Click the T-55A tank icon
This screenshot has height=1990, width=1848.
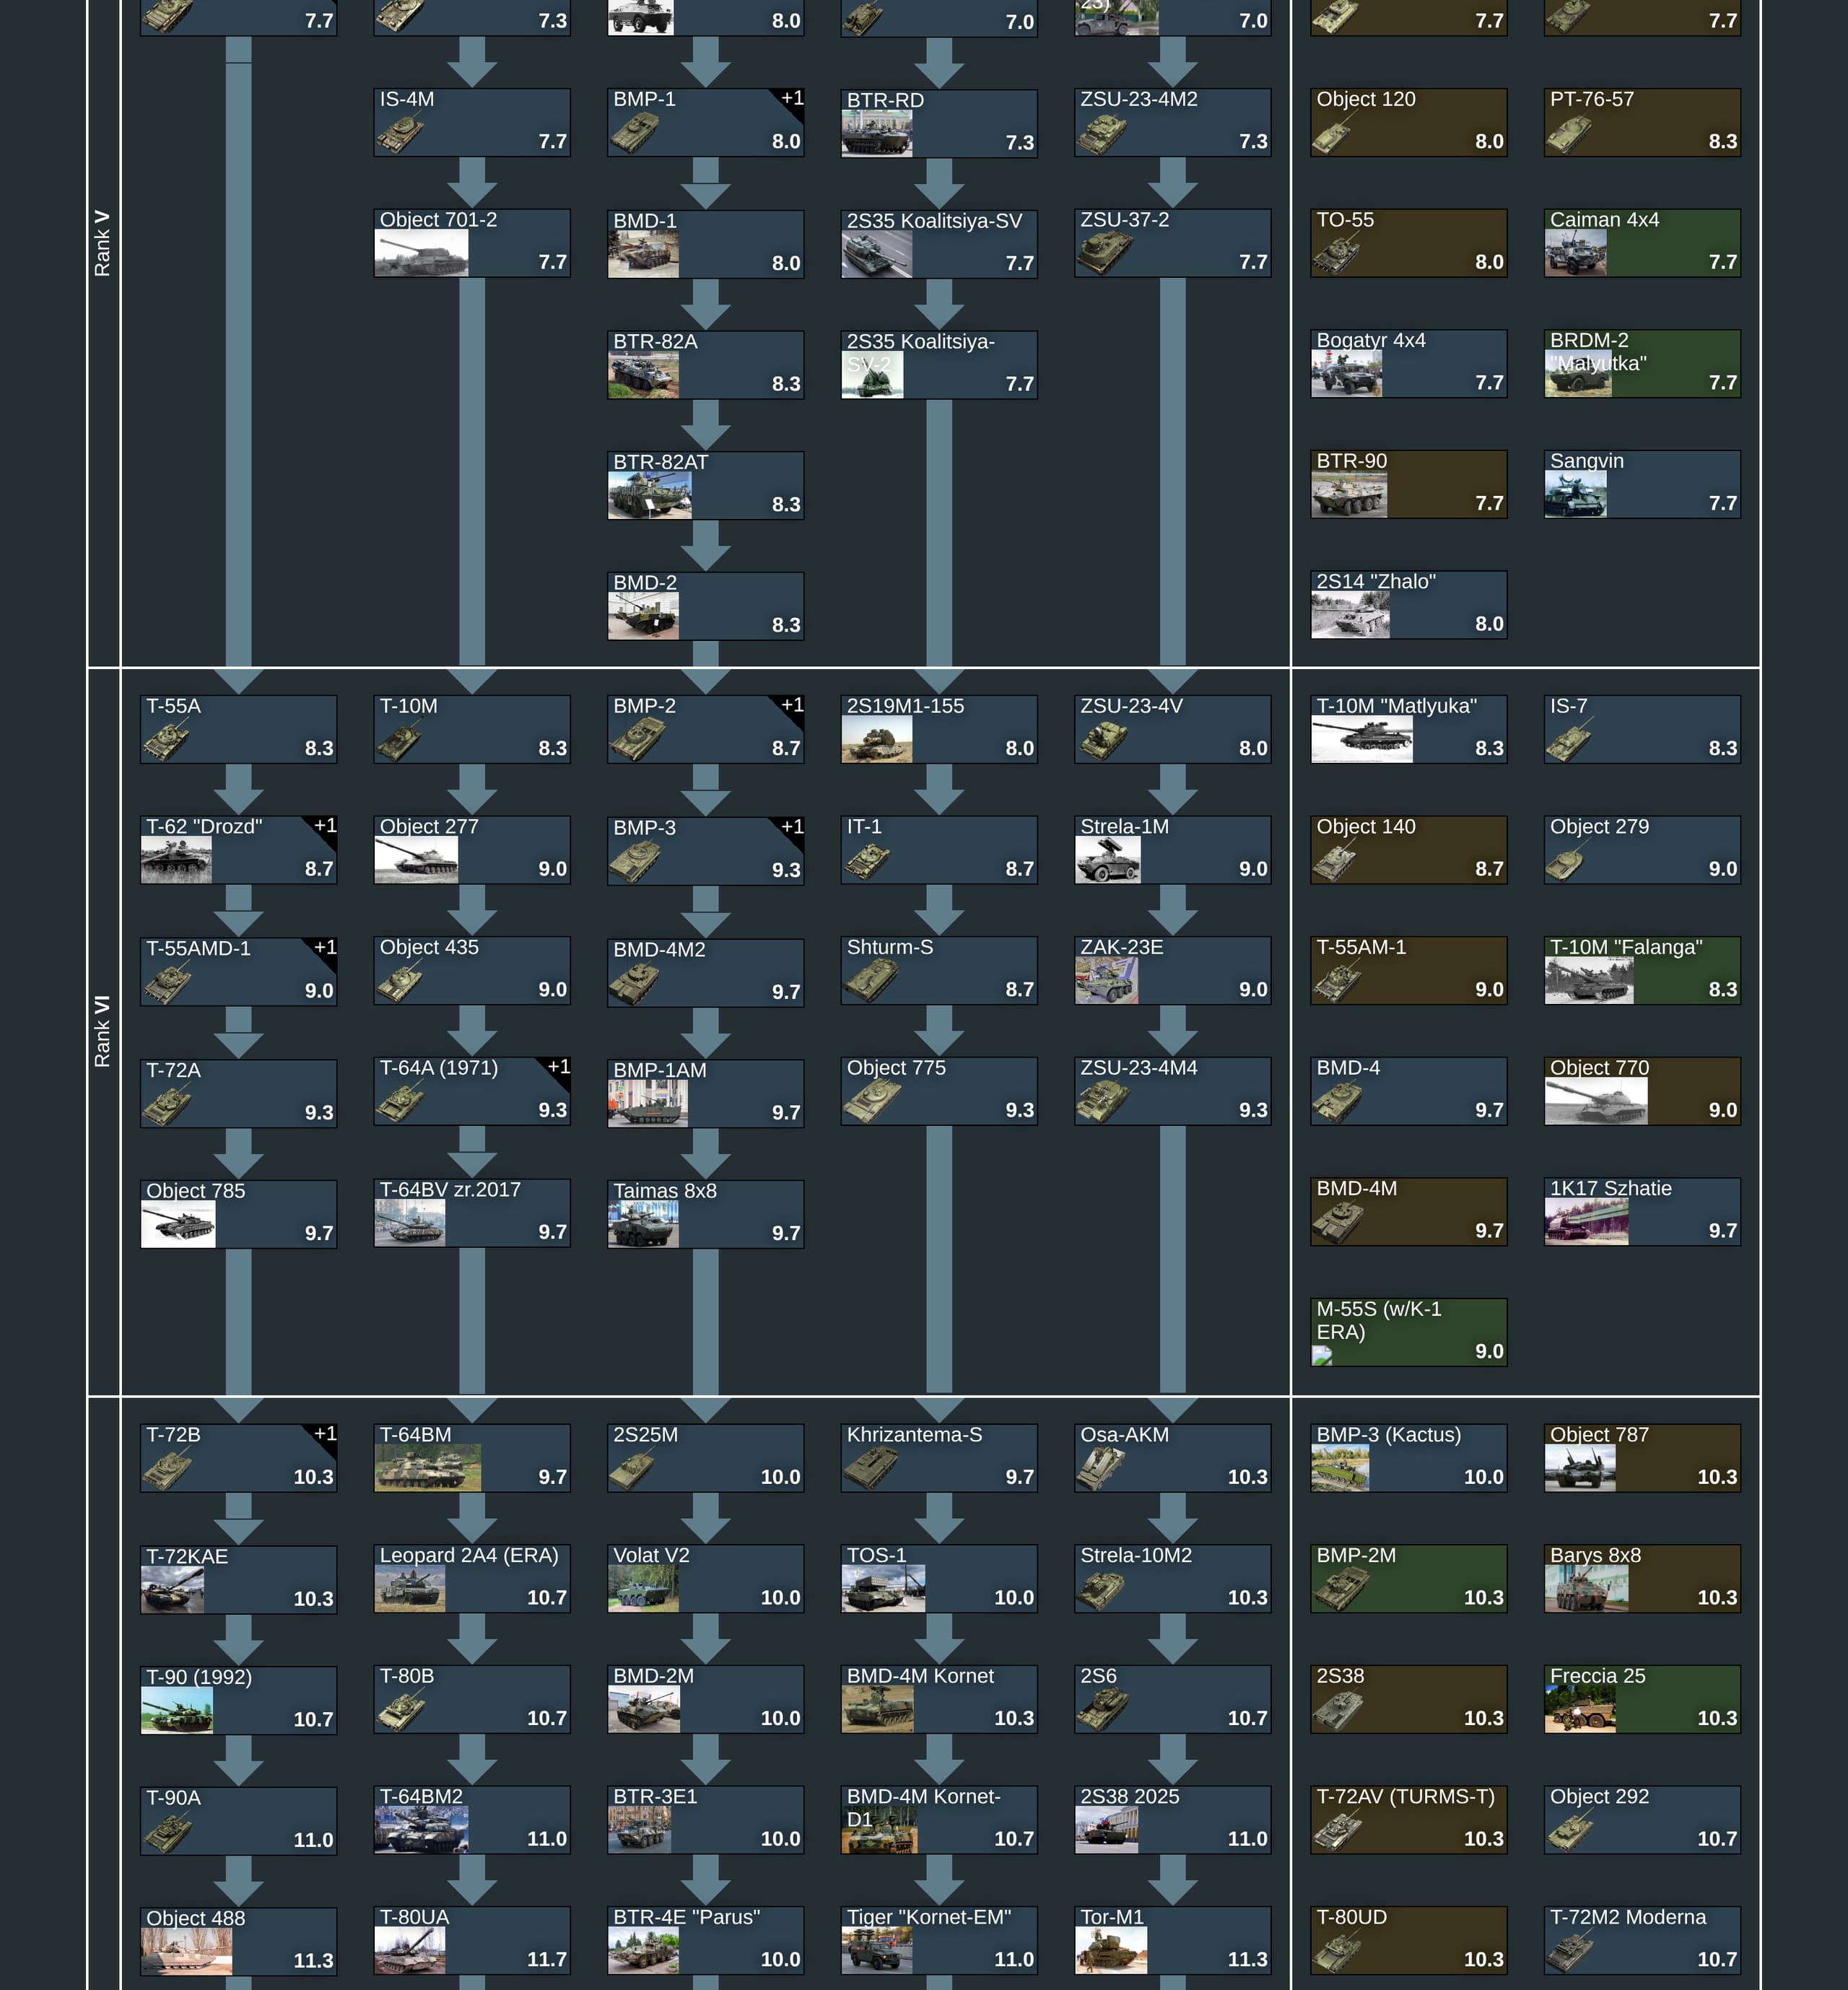167,742
